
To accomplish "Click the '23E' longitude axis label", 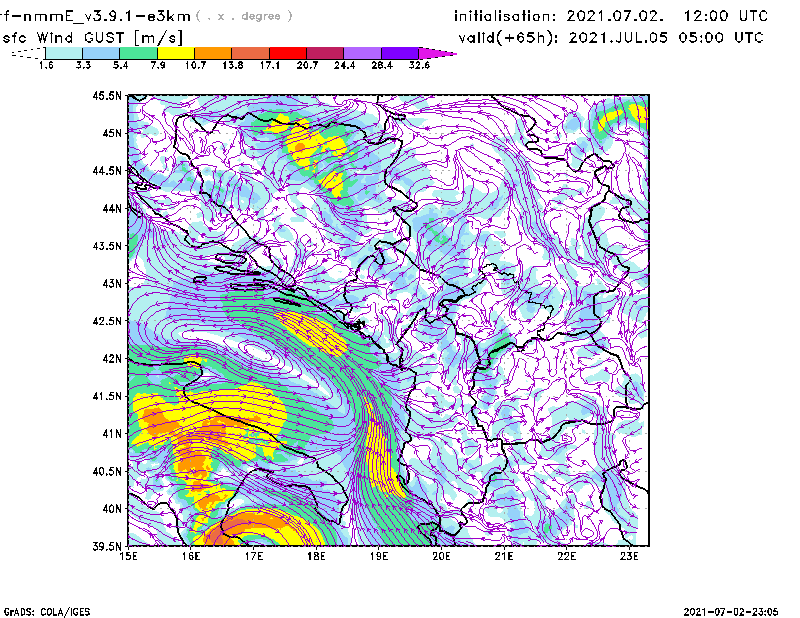I will (x=629, y=556).
